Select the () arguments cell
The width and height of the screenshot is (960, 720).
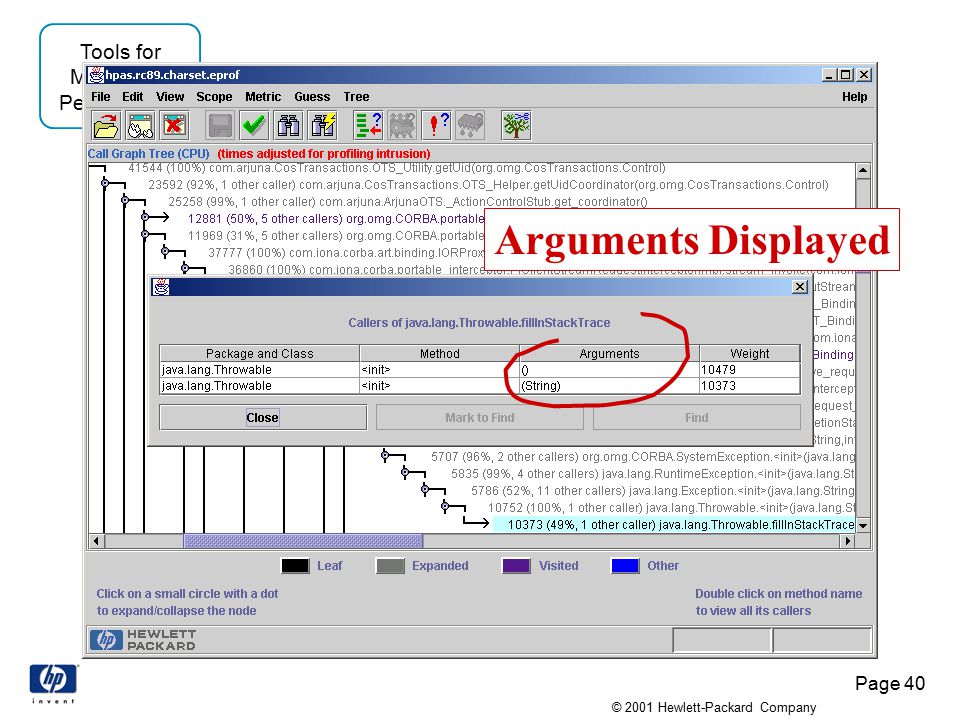609,370
